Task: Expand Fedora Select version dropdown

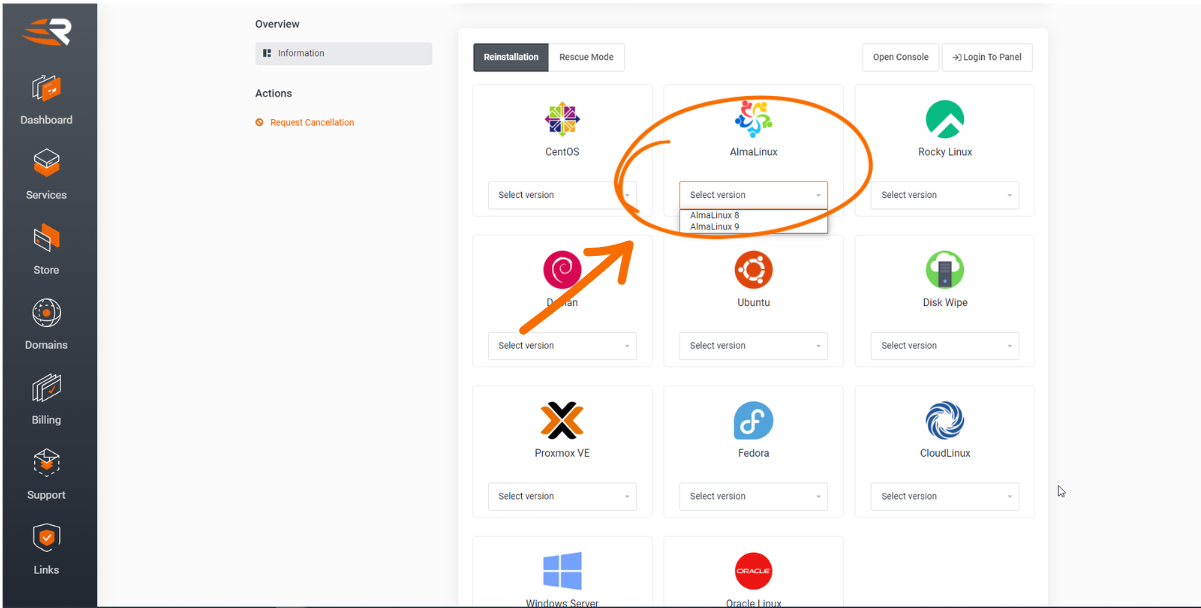Action: tap(753, 496)
